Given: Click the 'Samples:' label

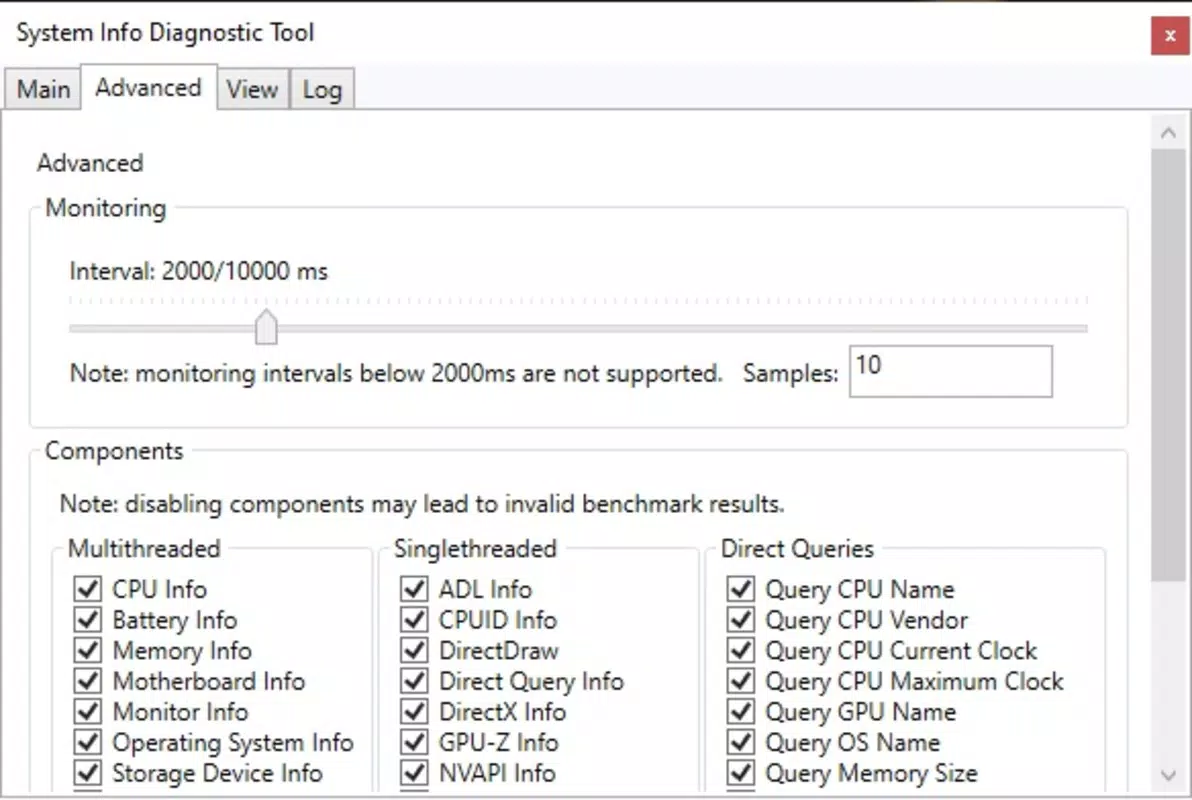Looking at the screenshot, I should [791, 373].
